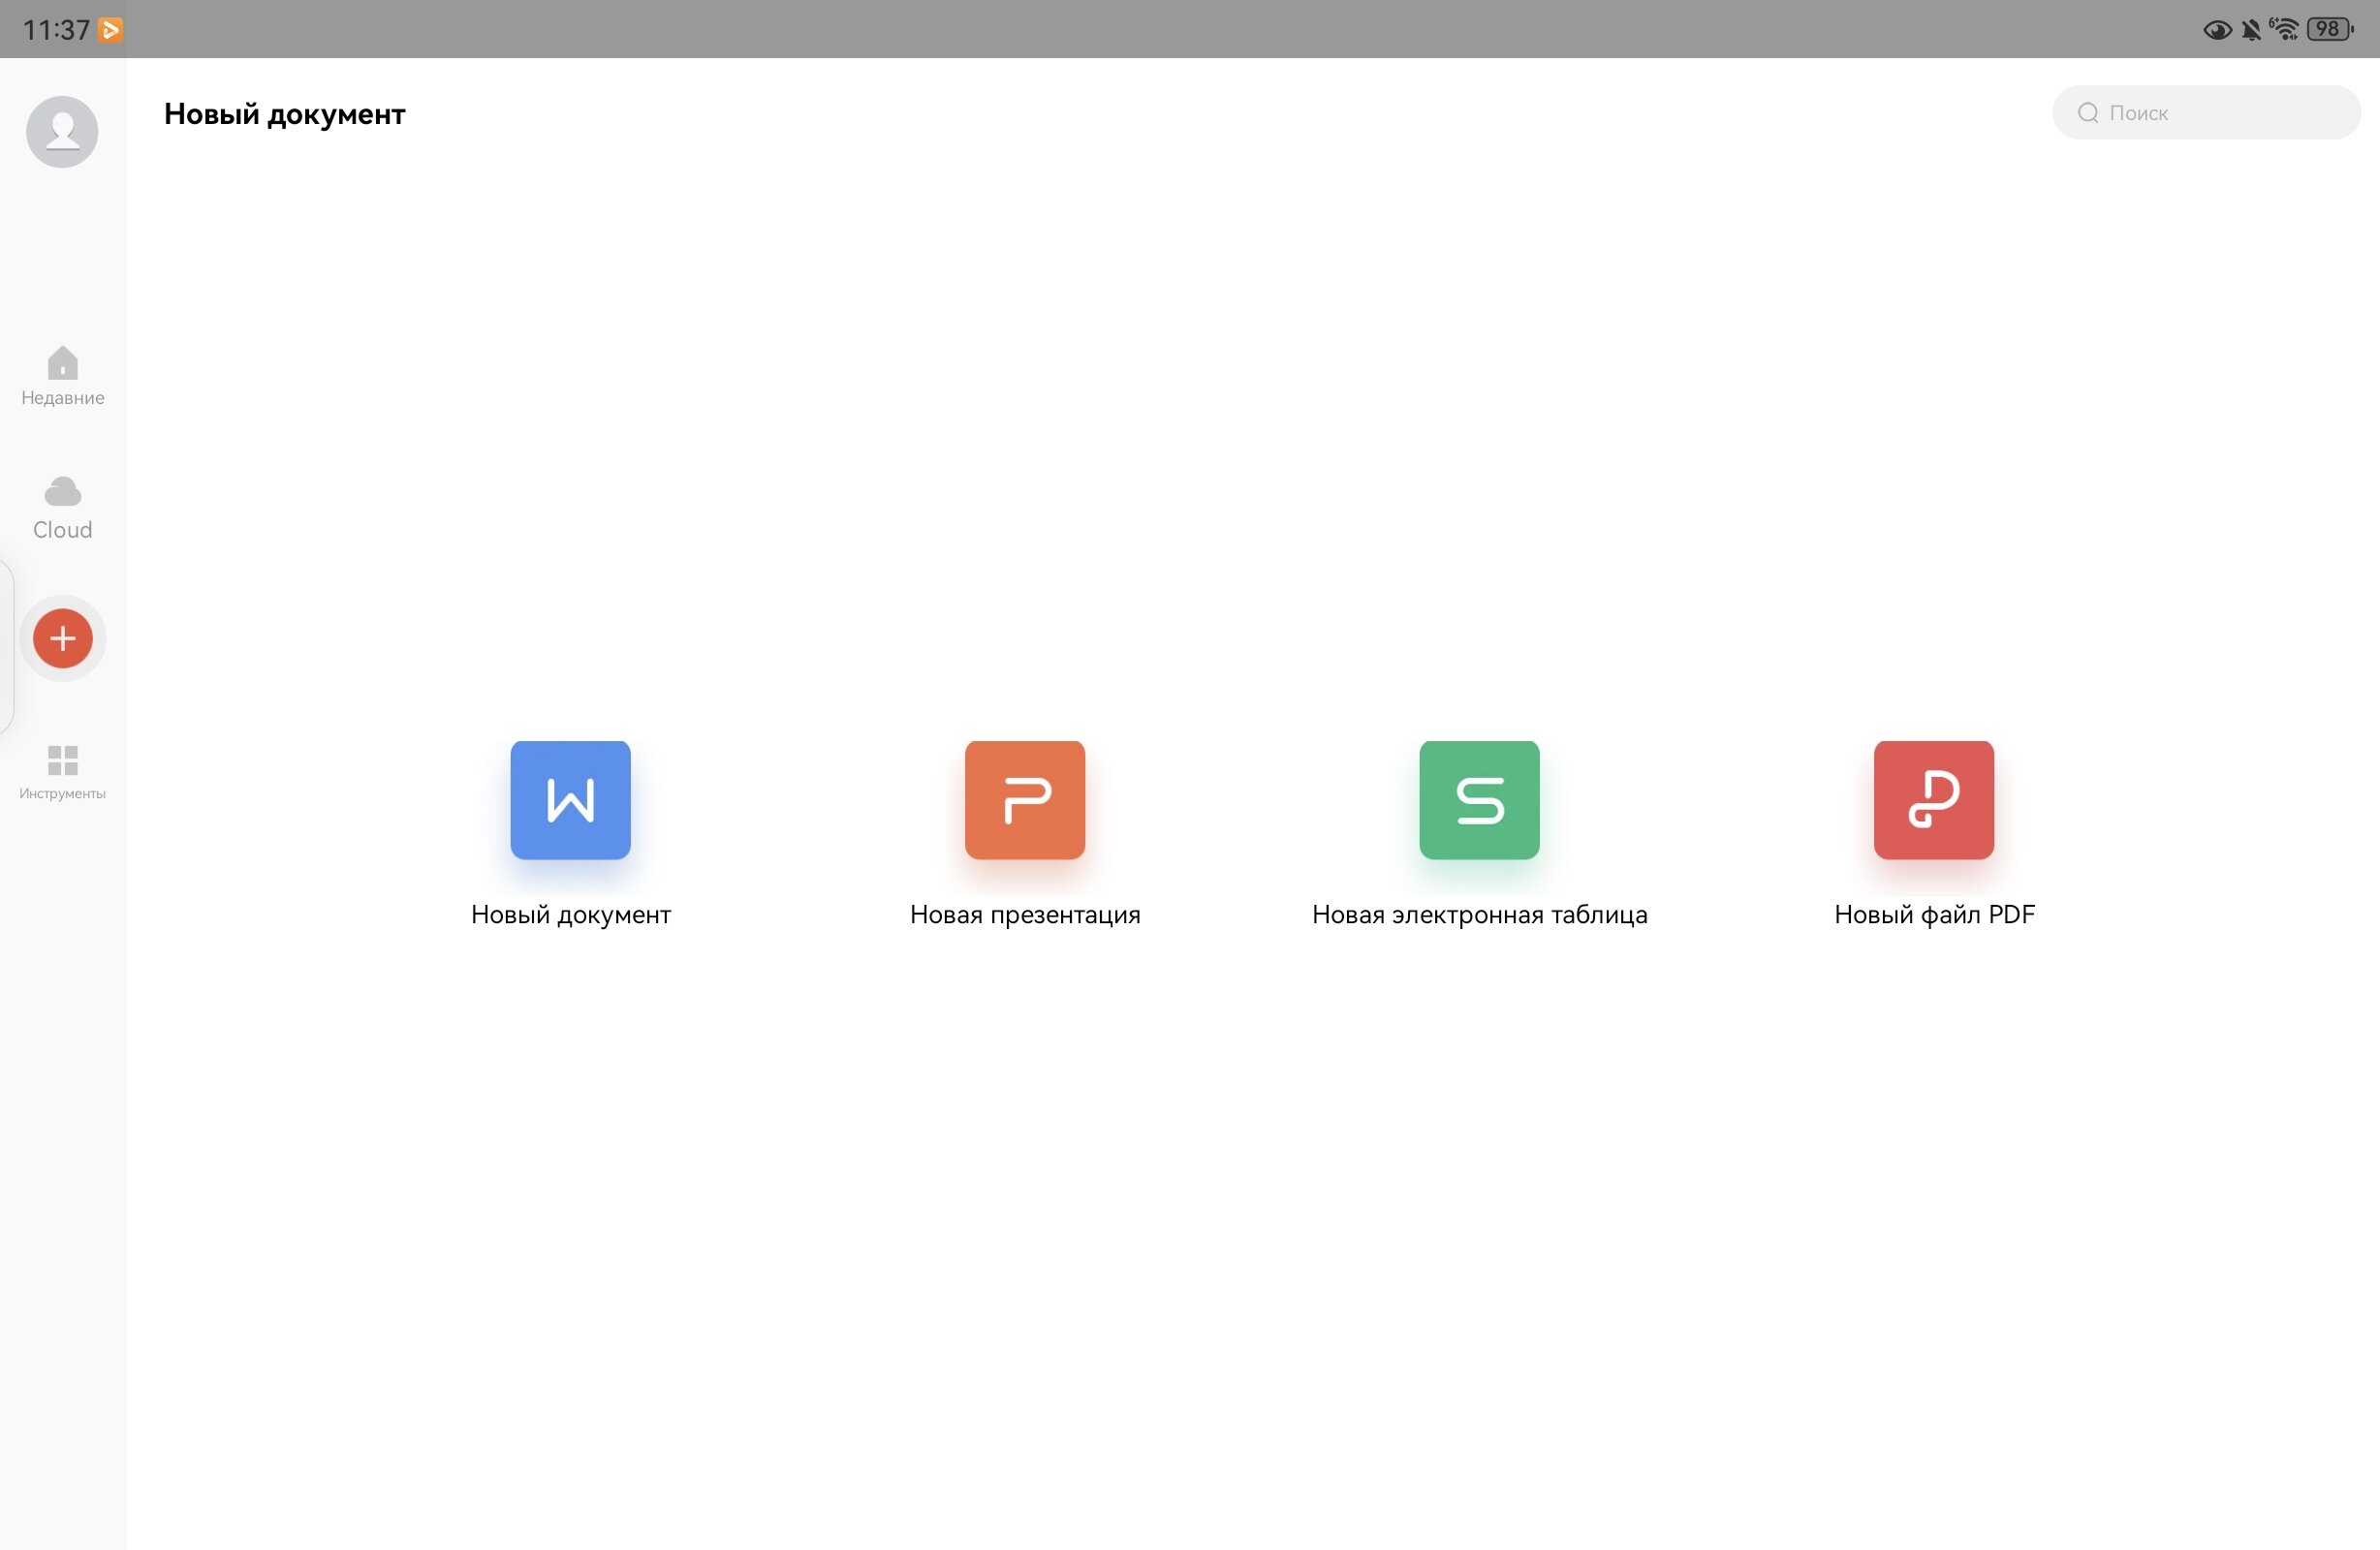
Task: Create a new PDF file icon
Action: (1934, 800)
